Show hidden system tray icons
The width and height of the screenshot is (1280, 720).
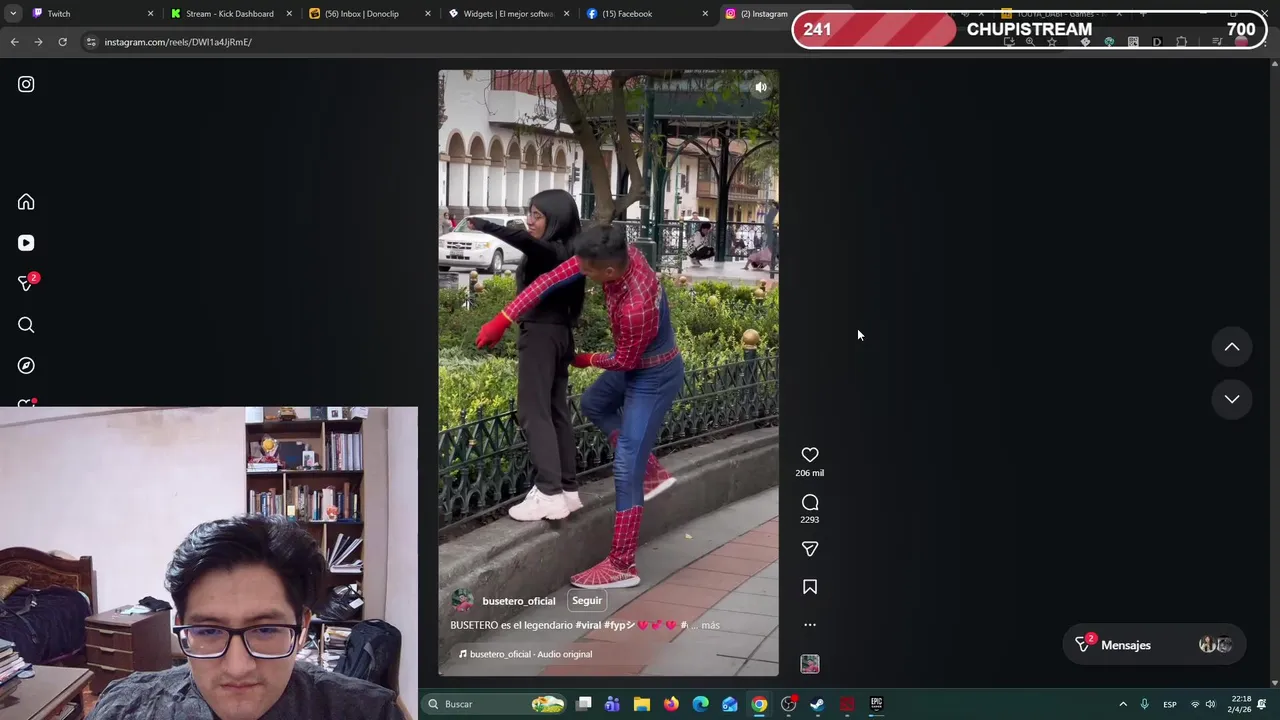click(x=1123, y=704)
